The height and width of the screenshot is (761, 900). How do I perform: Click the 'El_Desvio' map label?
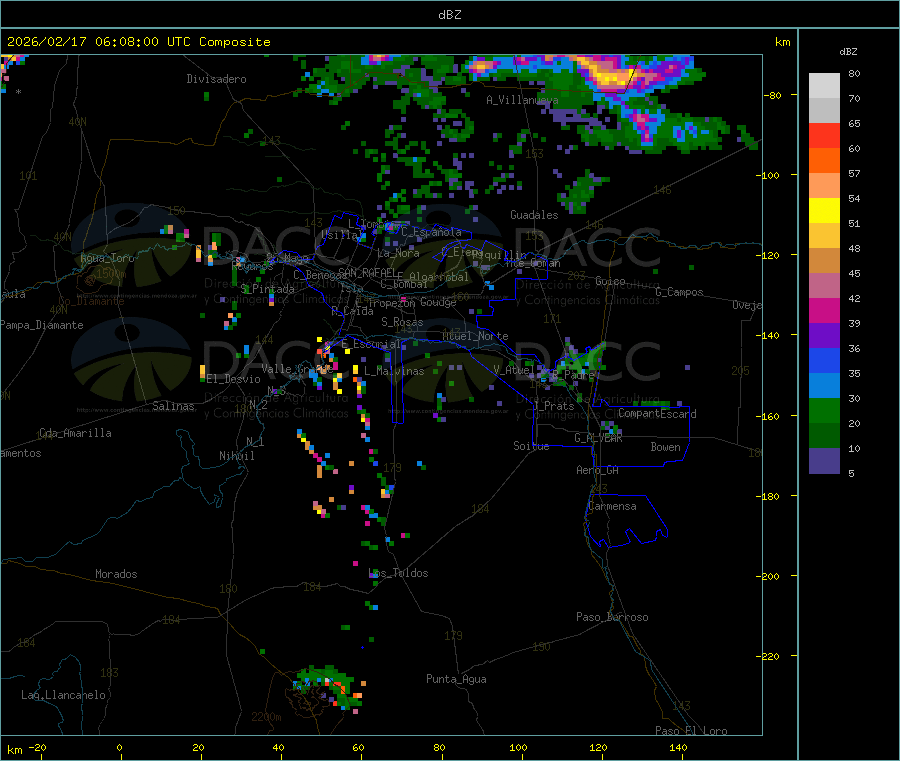click(x=233, y=379)
